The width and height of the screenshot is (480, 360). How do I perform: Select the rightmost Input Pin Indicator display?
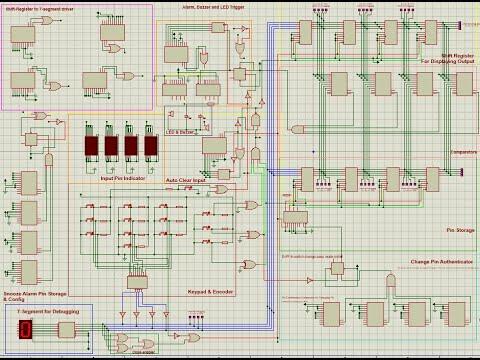tap(151, 146)
